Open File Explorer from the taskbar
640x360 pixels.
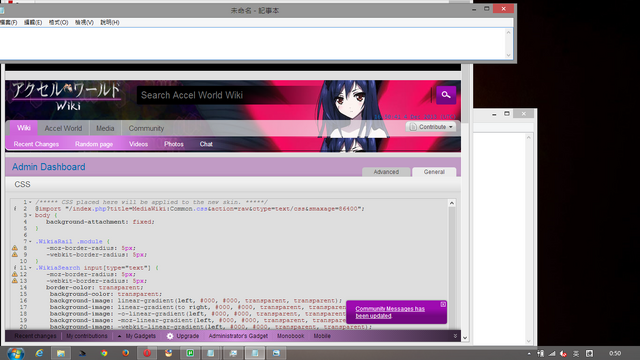(61, 353)
